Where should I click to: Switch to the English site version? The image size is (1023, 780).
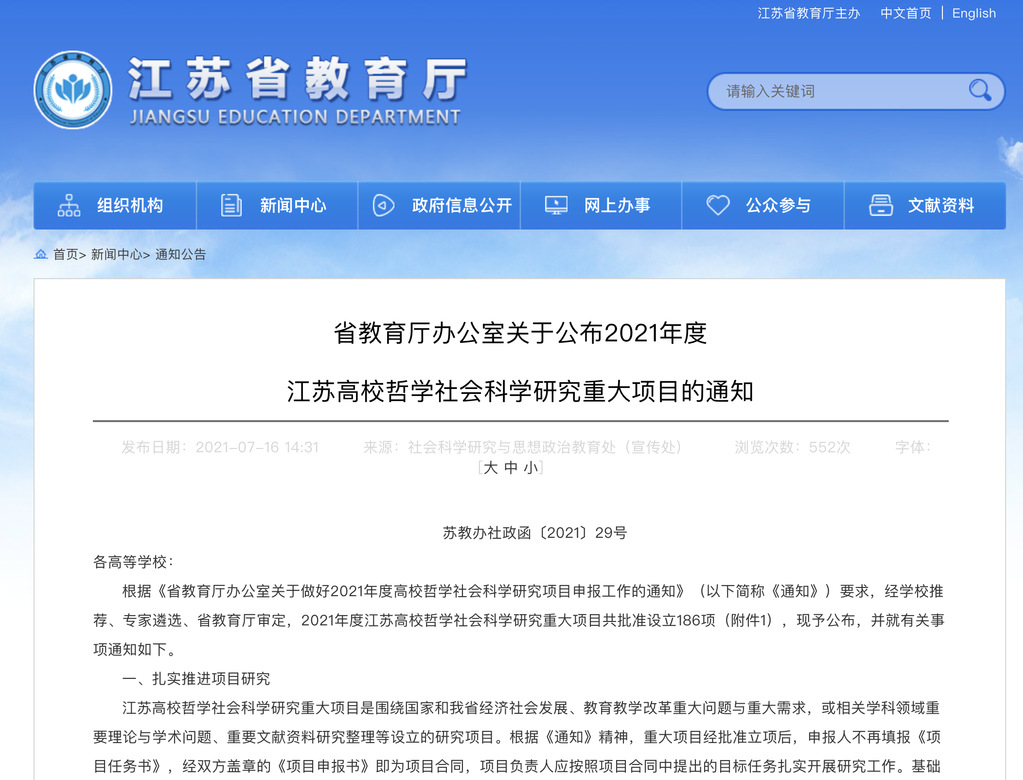(973, 13)
